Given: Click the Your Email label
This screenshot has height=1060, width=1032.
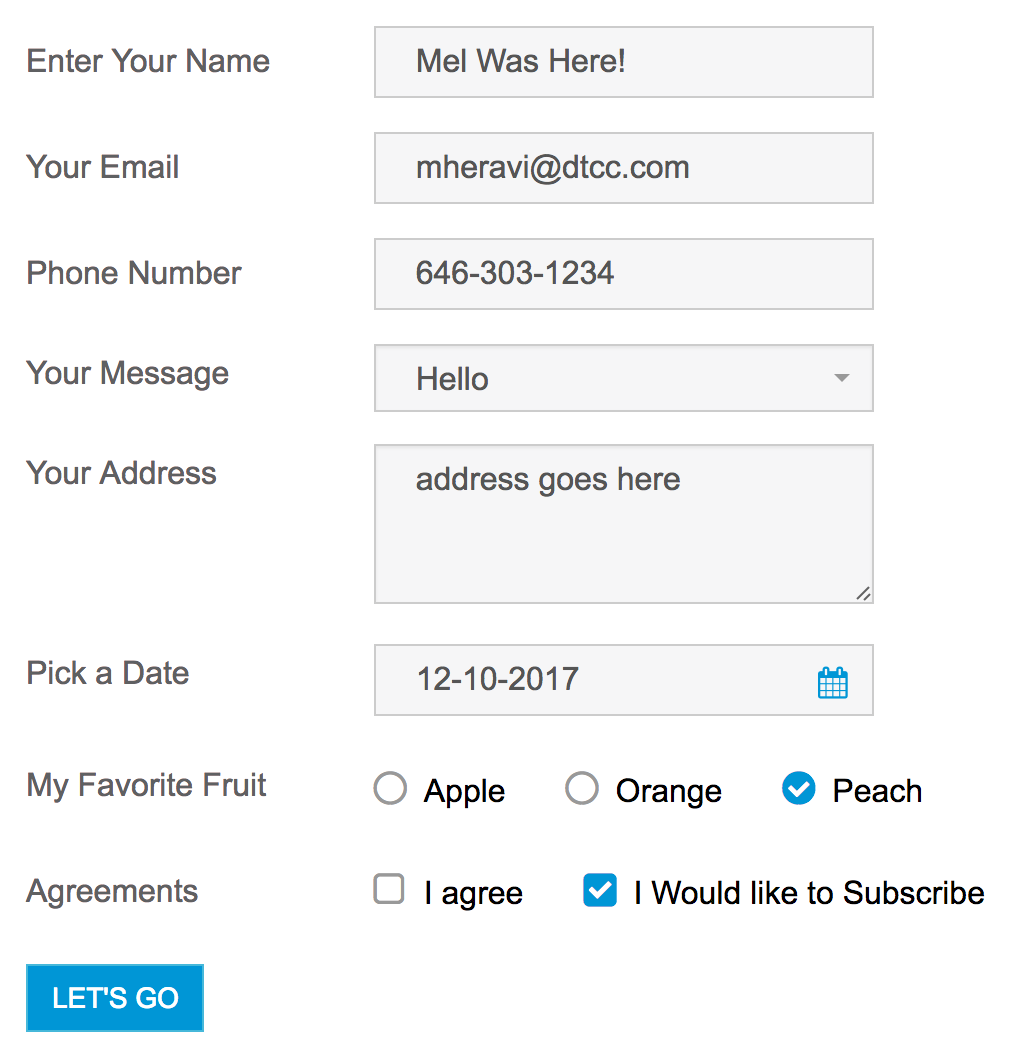Looking at the screenshot, I should (103, 167).
